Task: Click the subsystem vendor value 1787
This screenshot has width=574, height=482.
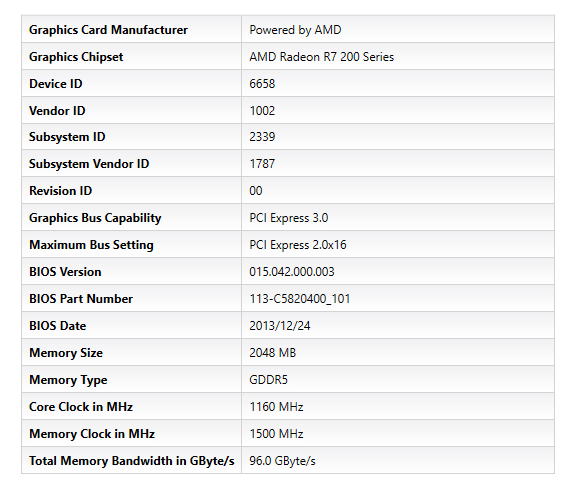Action: (262, 164)
